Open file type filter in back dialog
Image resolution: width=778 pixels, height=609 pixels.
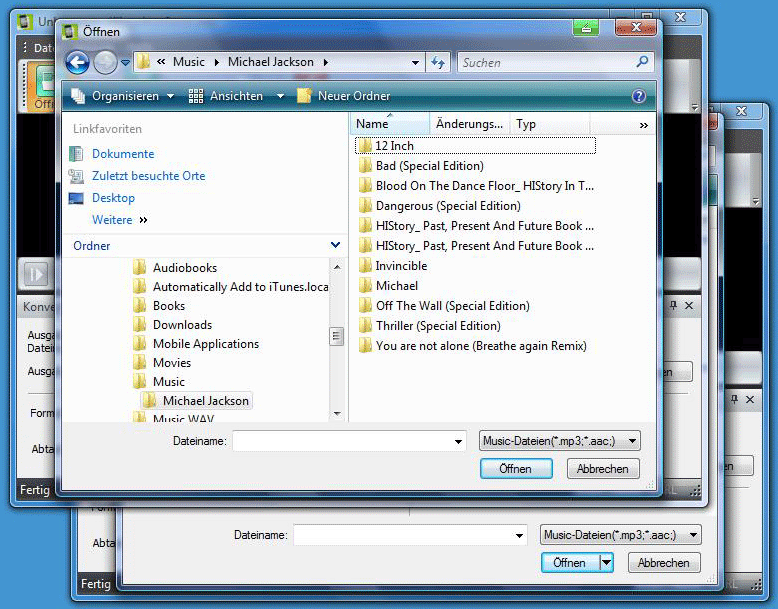(x=621, y=535)
